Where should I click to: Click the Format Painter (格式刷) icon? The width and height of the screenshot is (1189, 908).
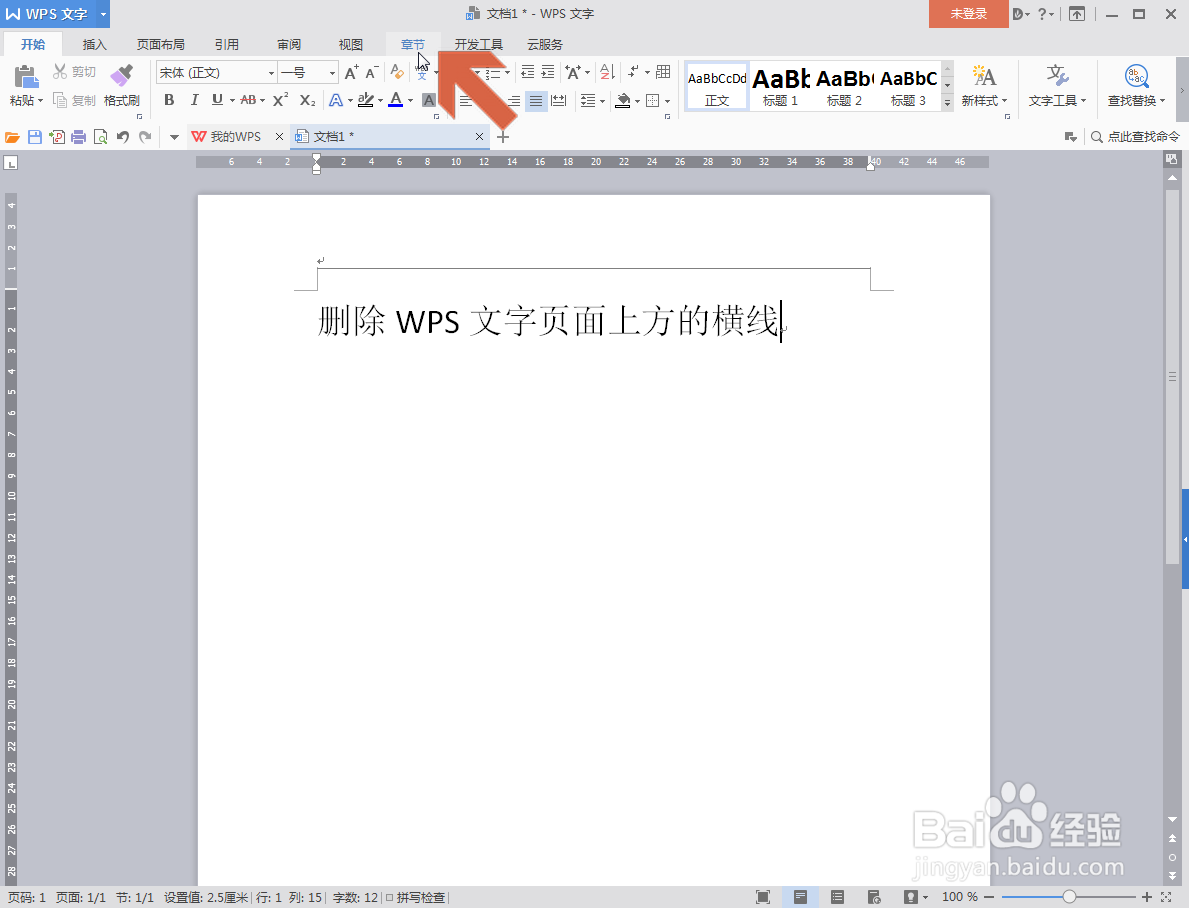coord(121,76)
